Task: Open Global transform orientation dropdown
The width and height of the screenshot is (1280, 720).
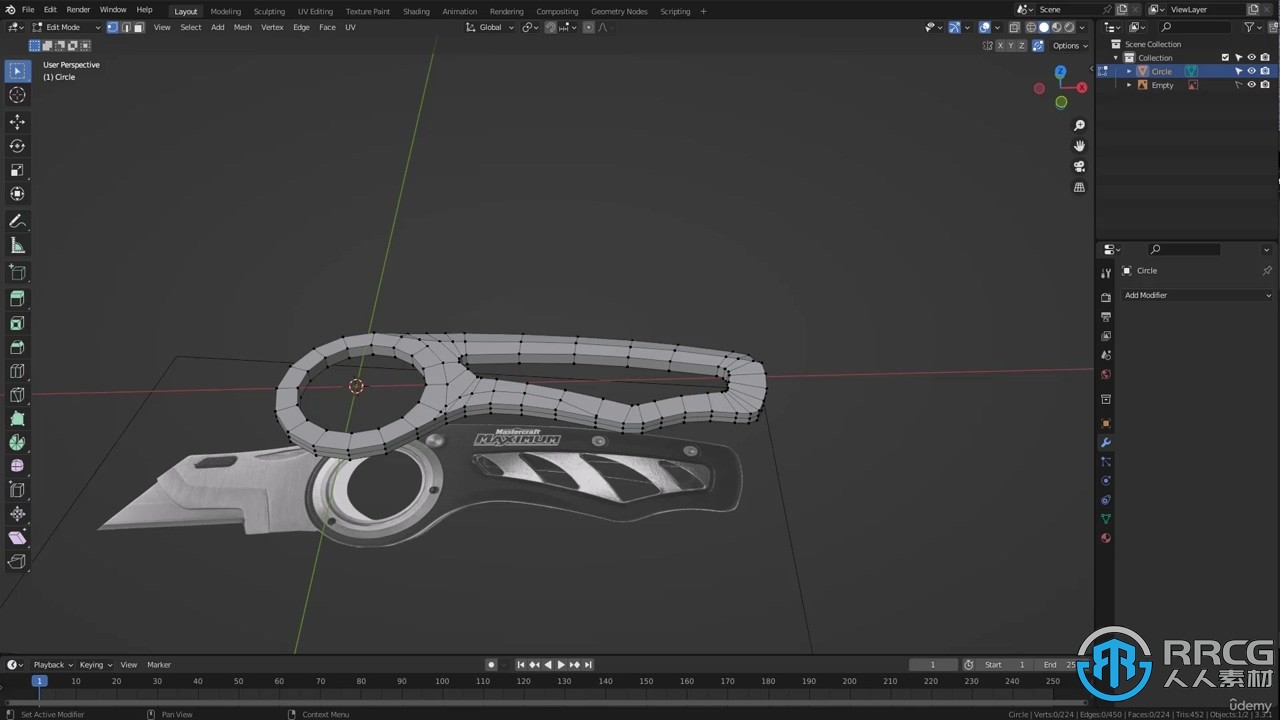Action: pyautogui.click(x=490, y=27)
